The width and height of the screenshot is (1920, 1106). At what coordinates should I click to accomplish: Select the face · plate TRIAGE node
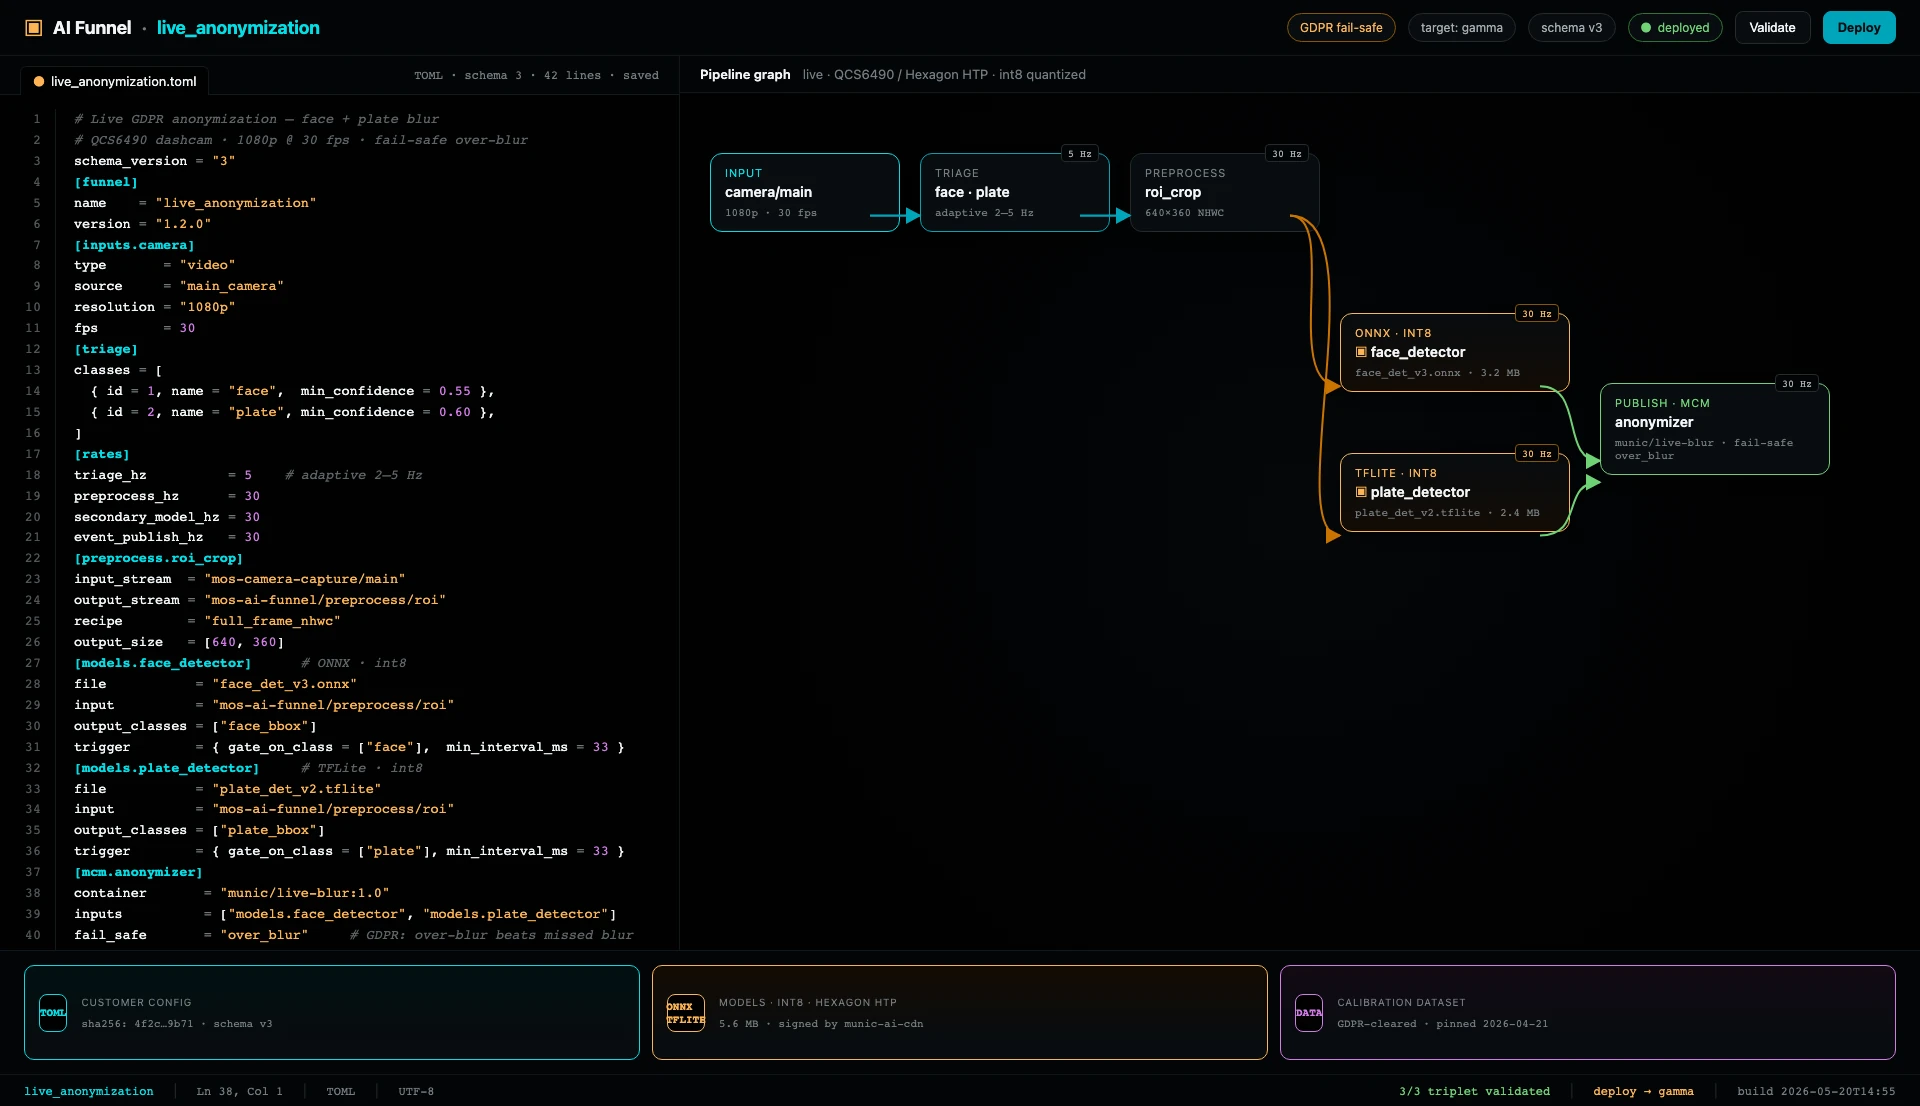coord(1015,192)
